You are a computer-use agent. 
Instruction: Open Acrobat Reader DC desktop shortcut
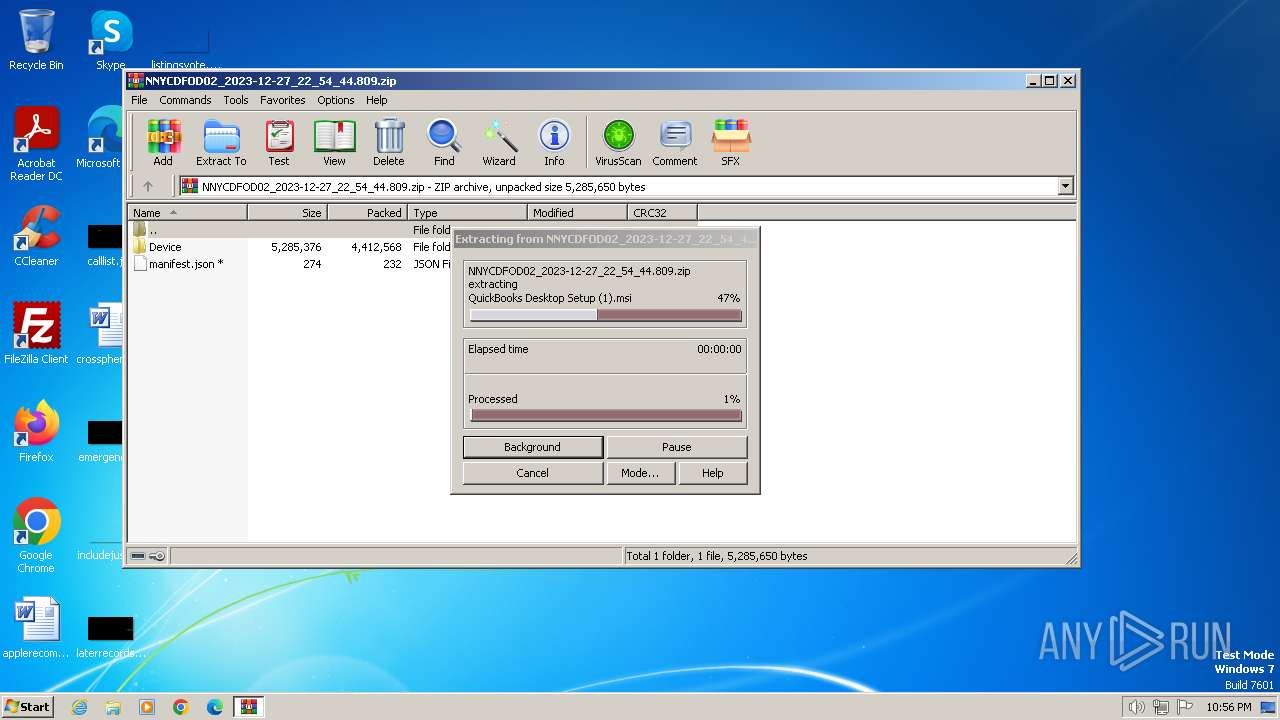36,145
